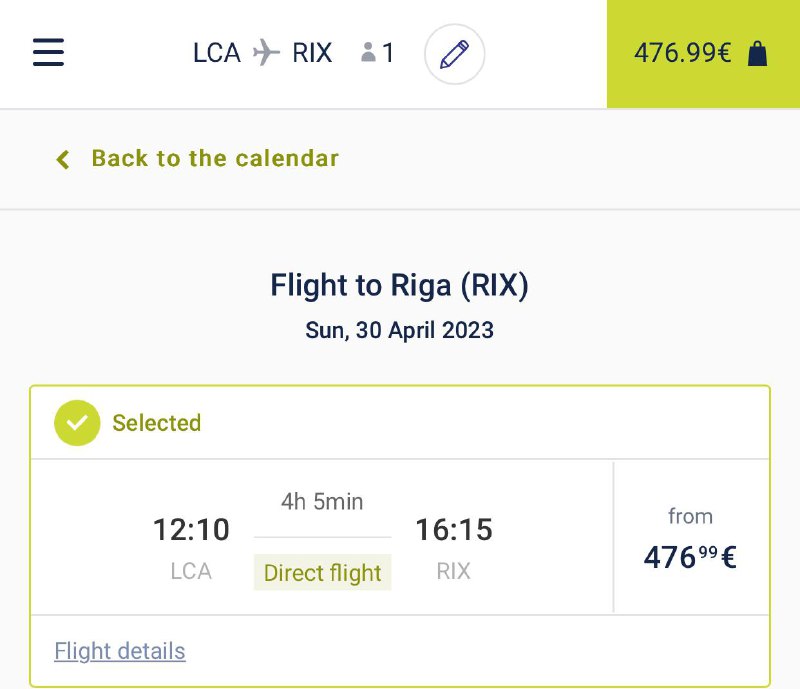This screenshot has height=689, width=800.
Task: Click the Flight to Riga (RIX) heading
Action: tap(399, 286)
